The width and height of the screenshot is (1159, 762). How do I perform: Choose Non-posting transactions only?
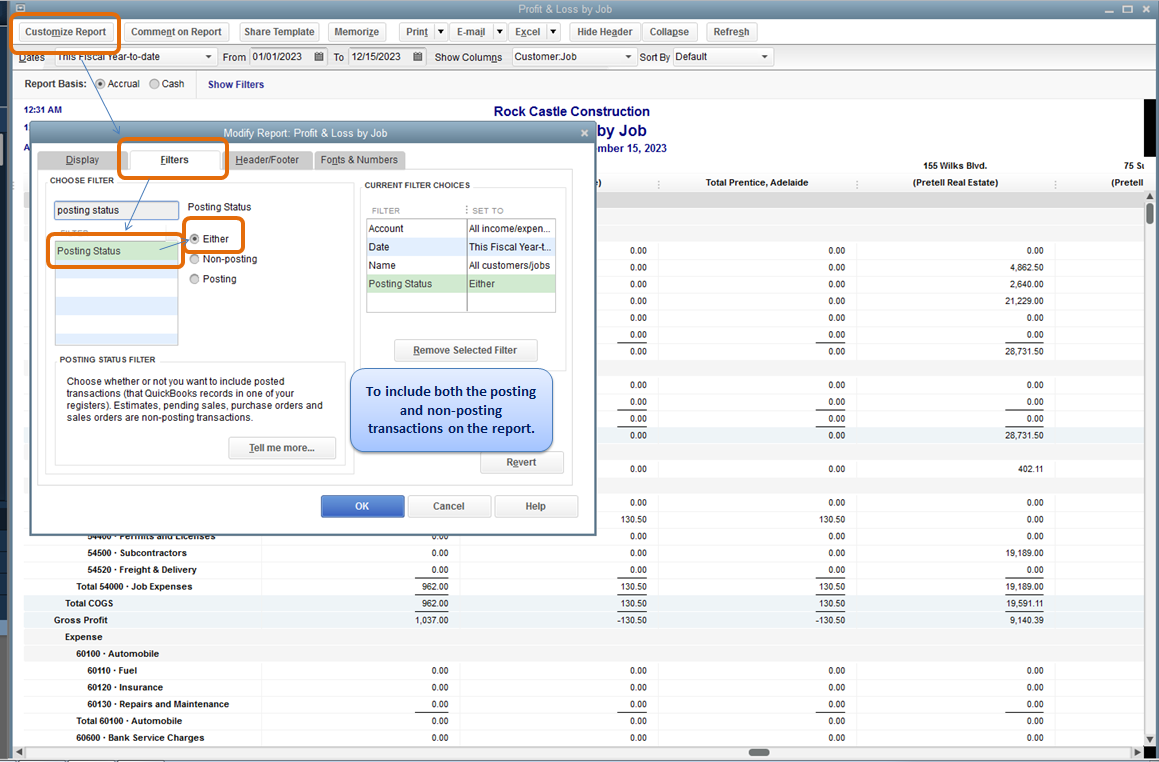(x=194, y=259)
